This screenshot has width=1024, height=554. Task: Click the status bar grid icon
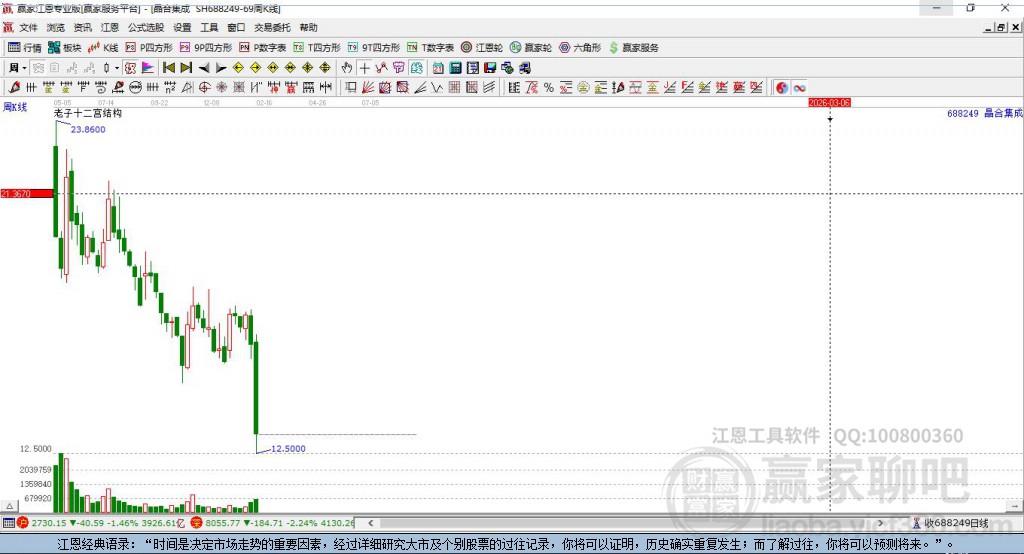click(8, 523)
